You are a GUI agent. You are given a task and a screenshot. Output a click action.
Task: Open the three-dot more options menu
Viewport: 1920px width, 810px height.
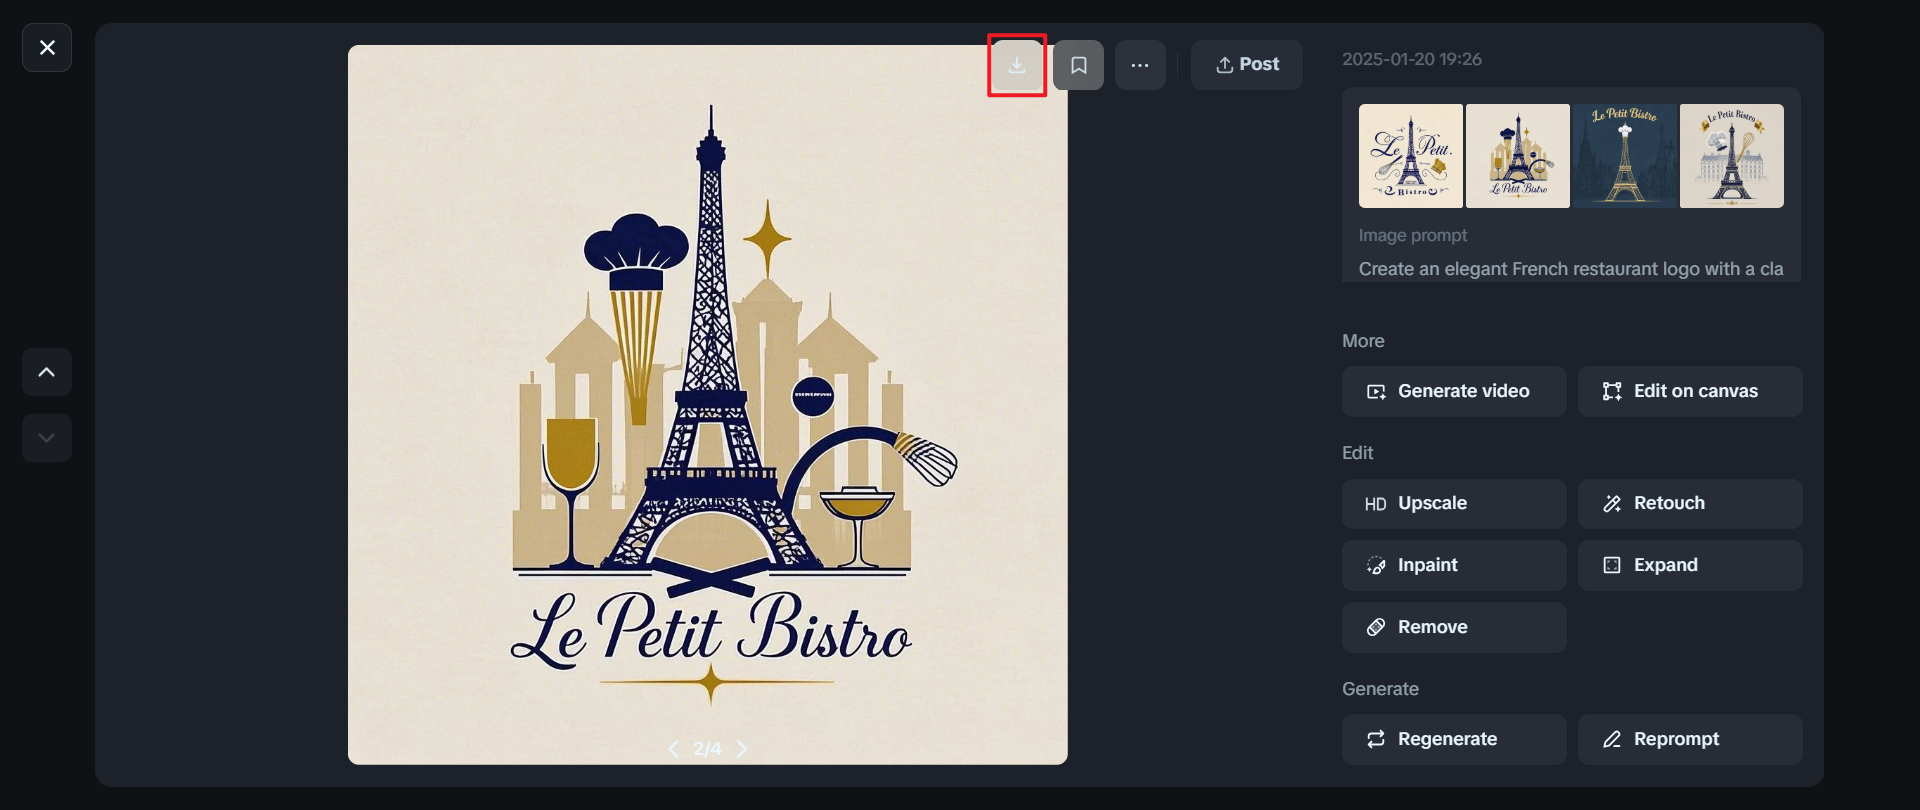tap(1140, 65)
